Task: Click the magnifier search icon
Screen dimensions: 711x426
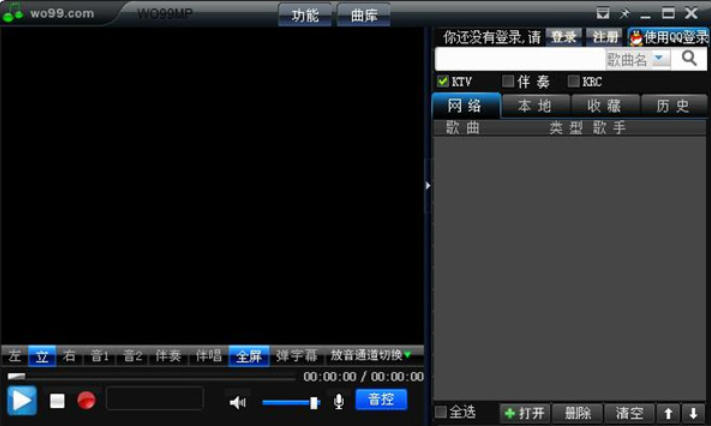Action: tap(689, 59)
